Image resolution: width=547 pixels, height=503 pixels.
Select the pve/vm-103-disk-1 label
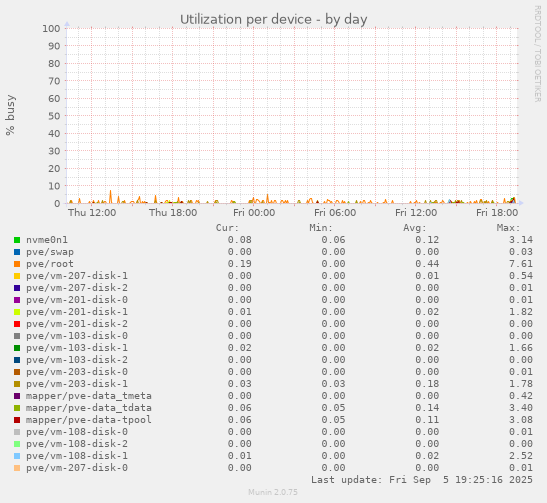tap(77, 348)
